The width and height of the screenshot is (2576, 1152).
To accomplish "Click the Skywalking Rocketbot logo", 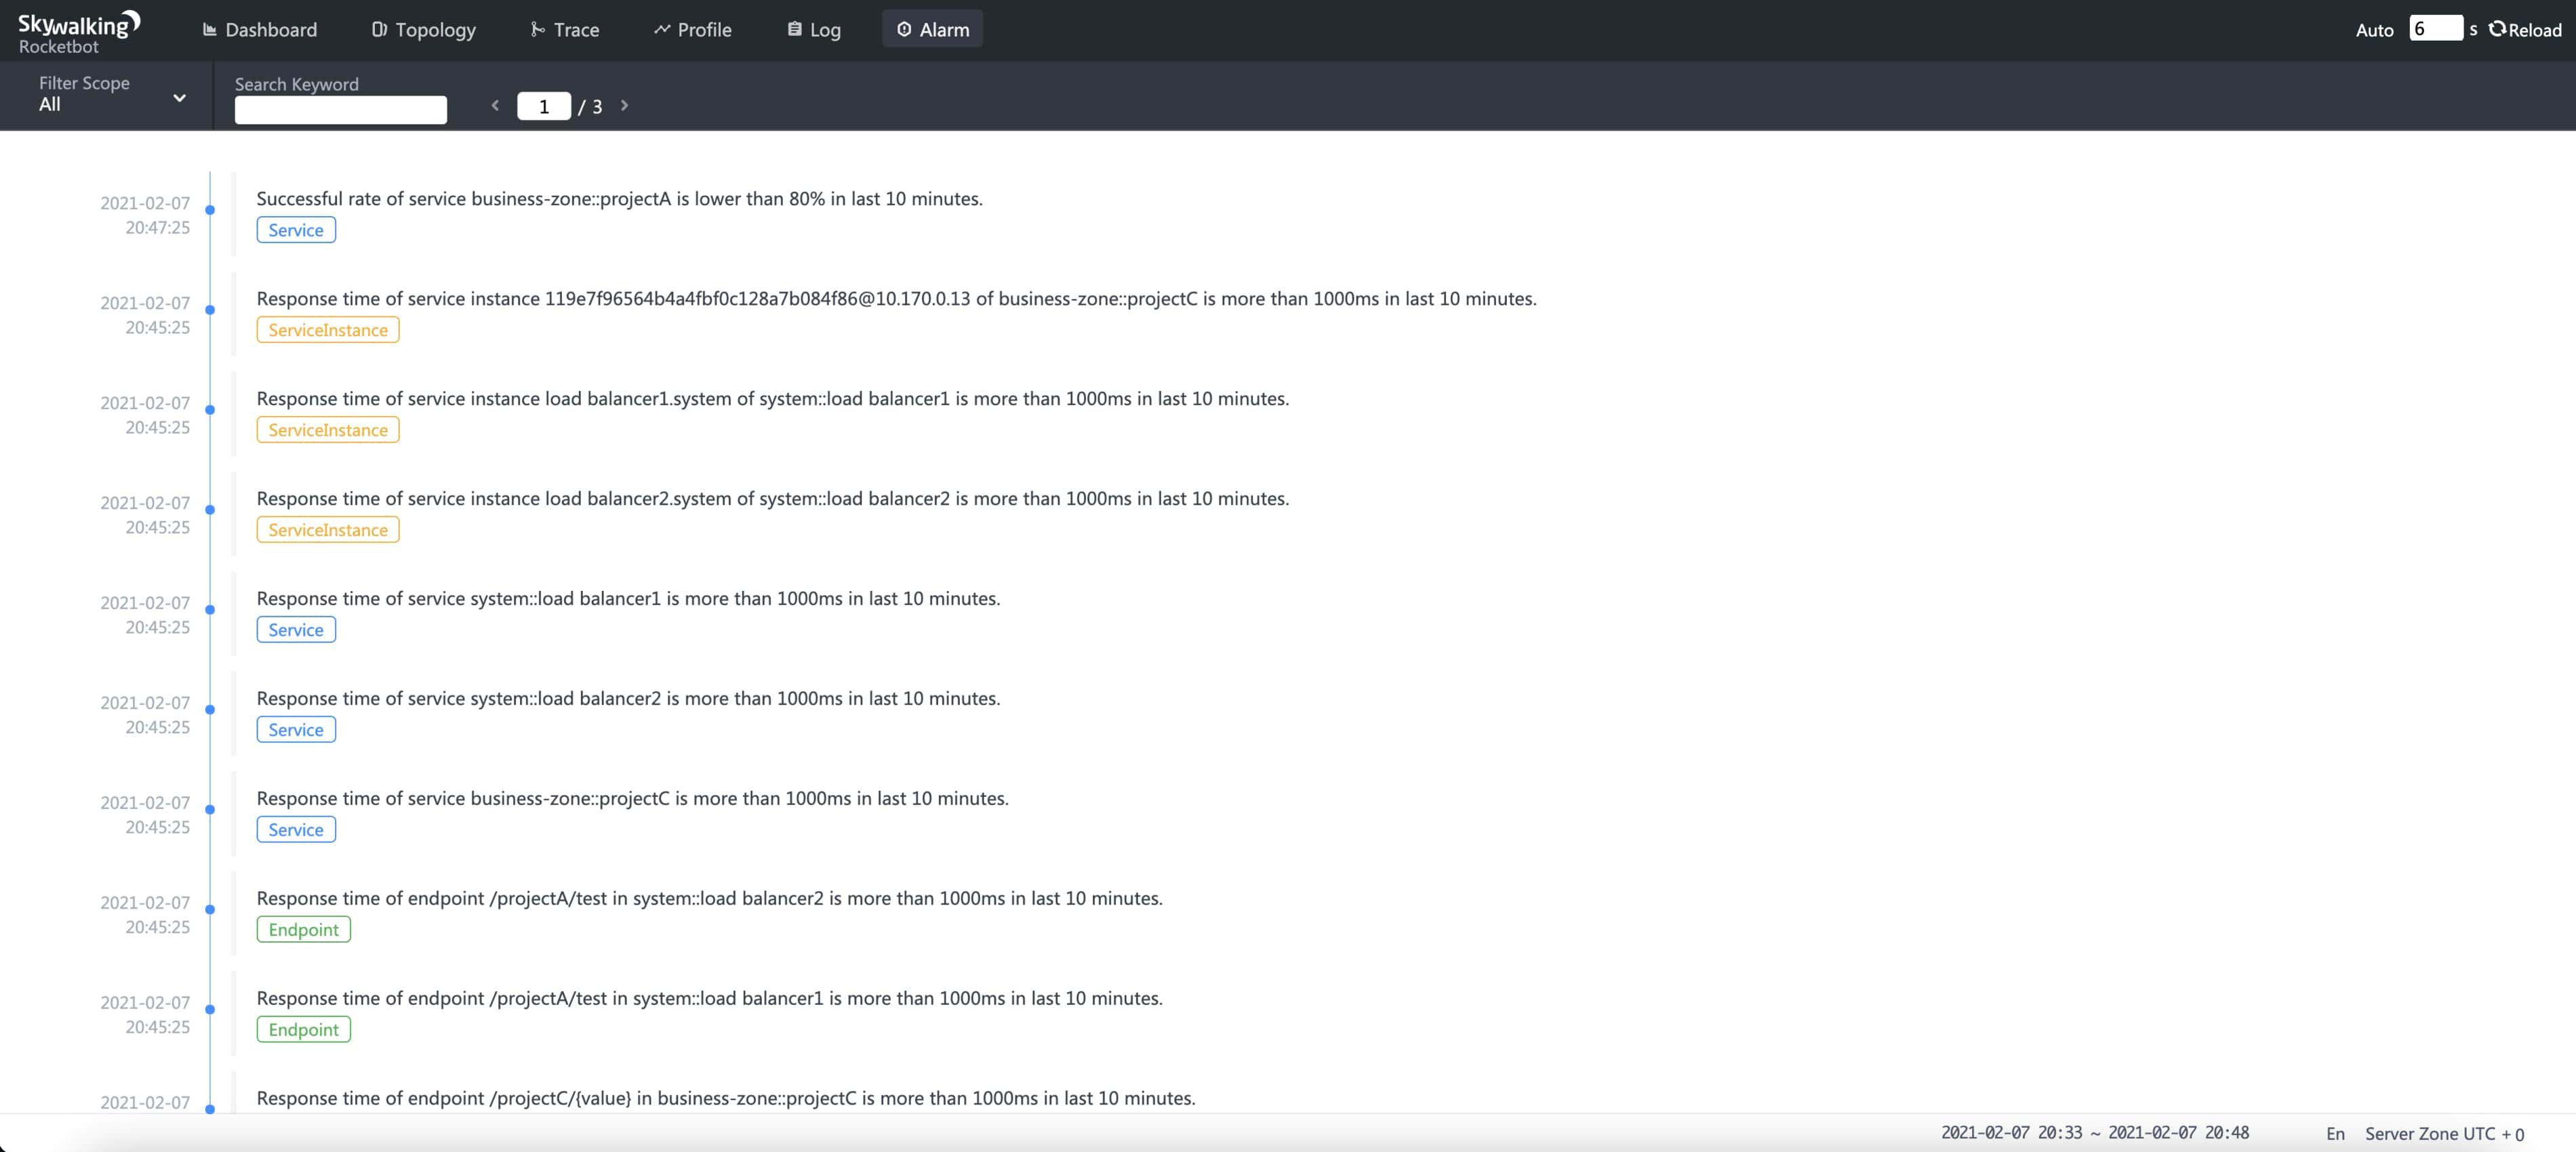I will [x=78, y=32].
